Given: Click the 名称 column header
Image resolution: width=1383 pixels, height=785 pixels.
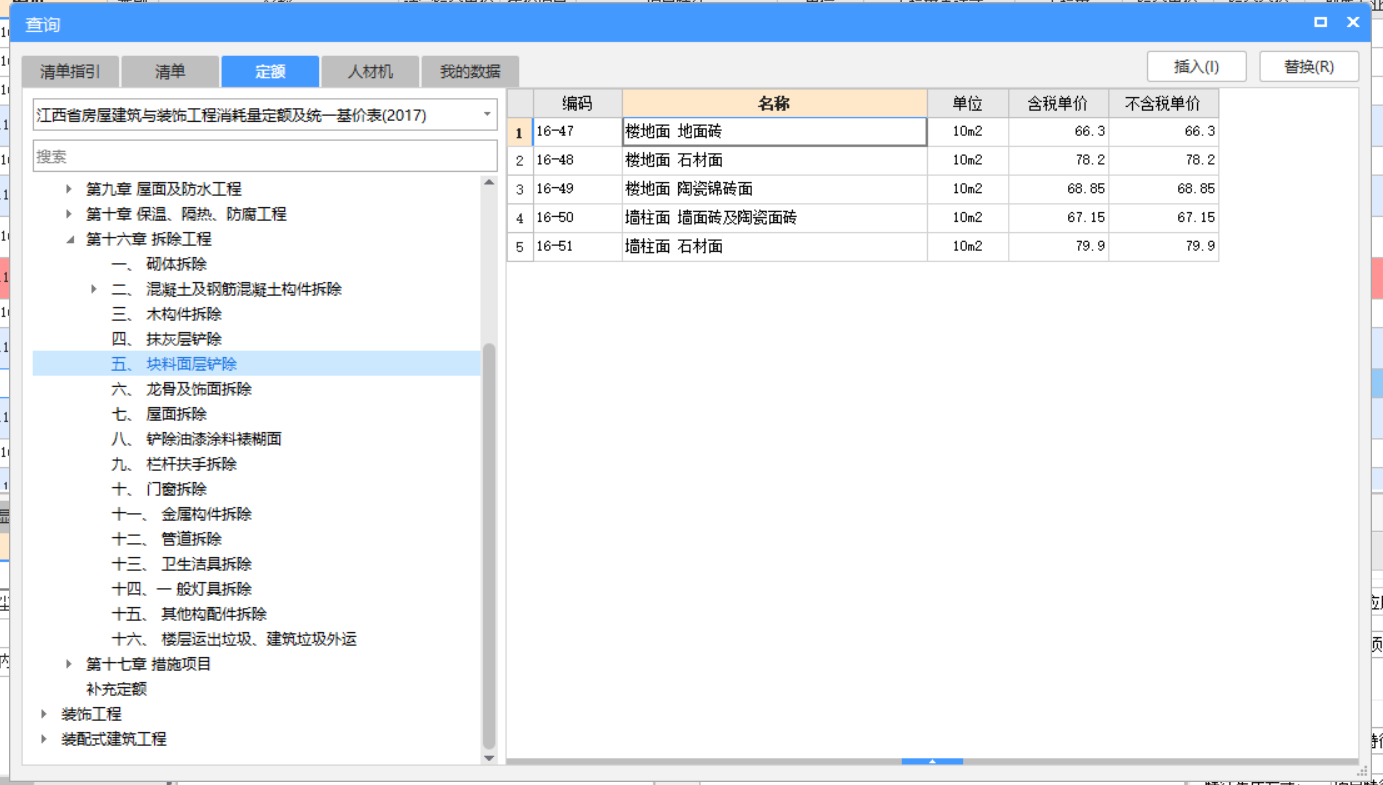Looking at the screenshot, I should coord(774,103).
